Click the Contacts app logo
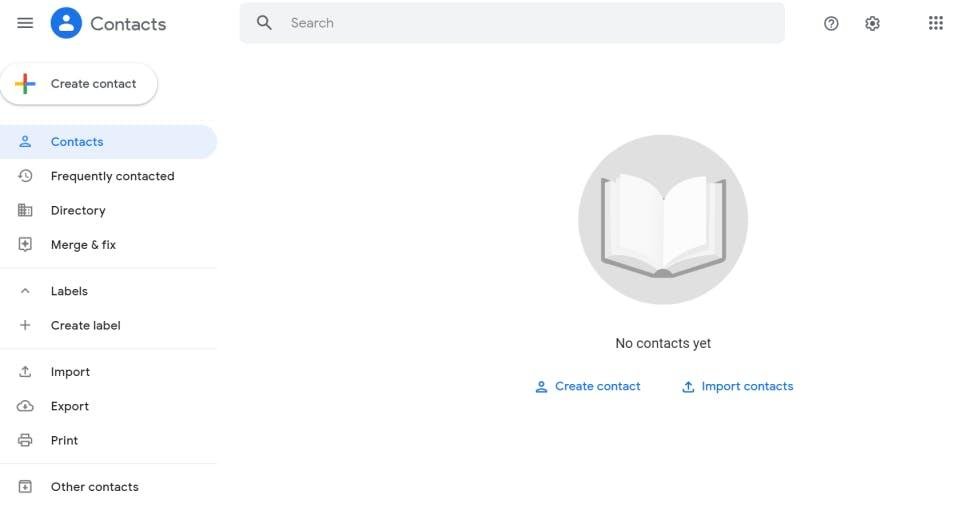Viewport: 960px width, 507px height. (x=66, y=23)
